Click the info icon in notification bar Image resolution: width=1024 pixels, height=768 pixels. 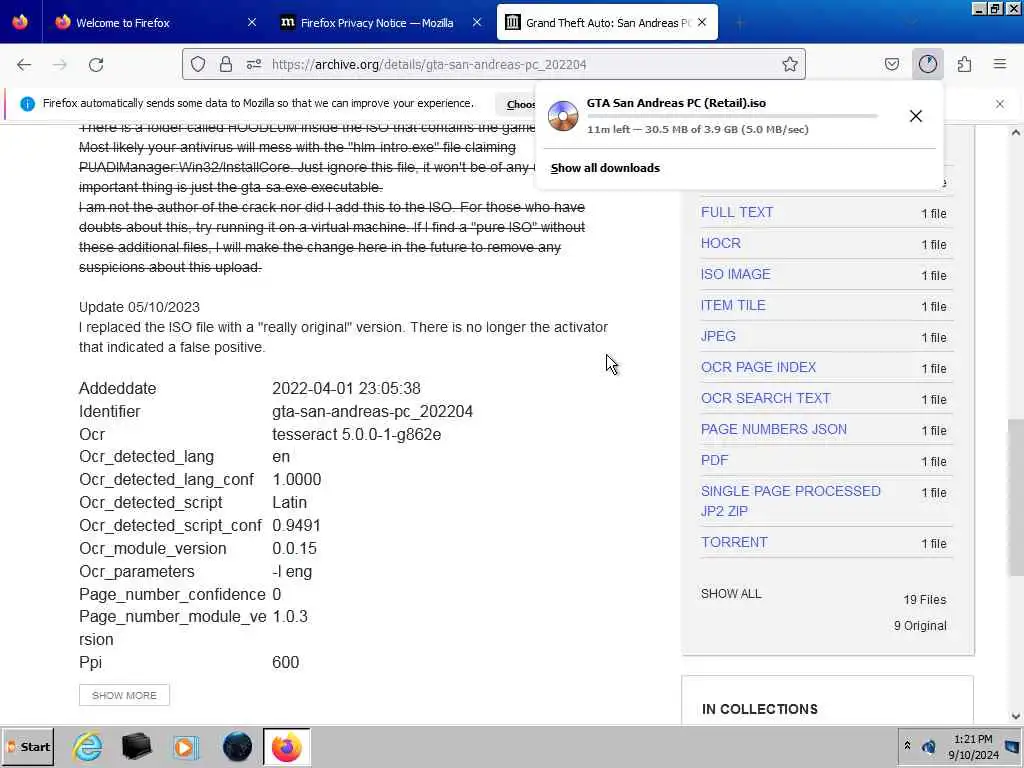tap(27, 104)
